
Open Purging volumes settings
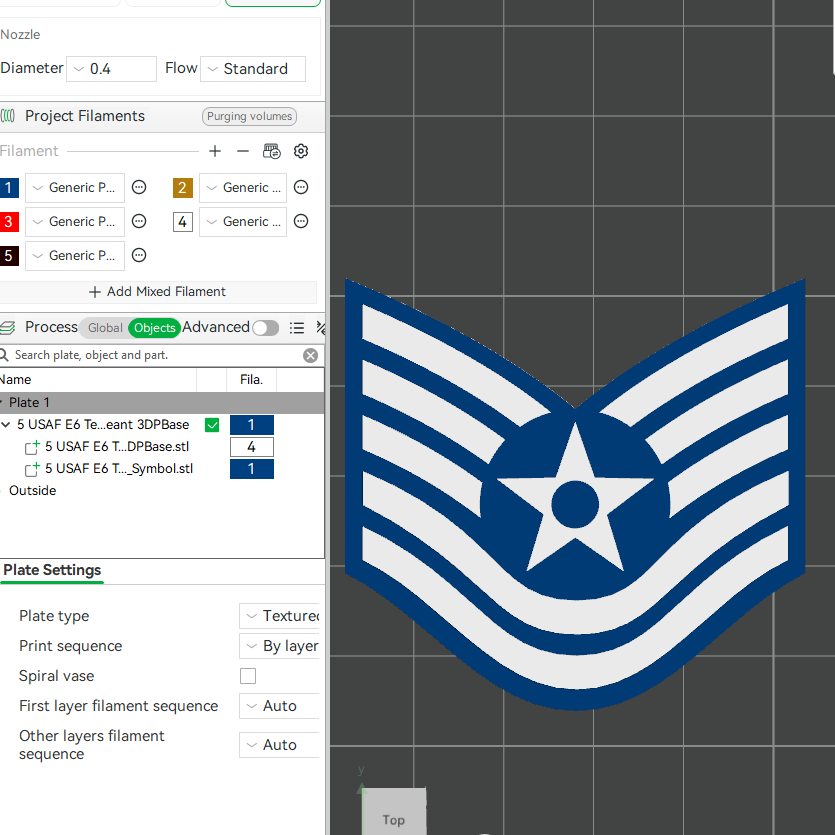(x=249, y=116)
